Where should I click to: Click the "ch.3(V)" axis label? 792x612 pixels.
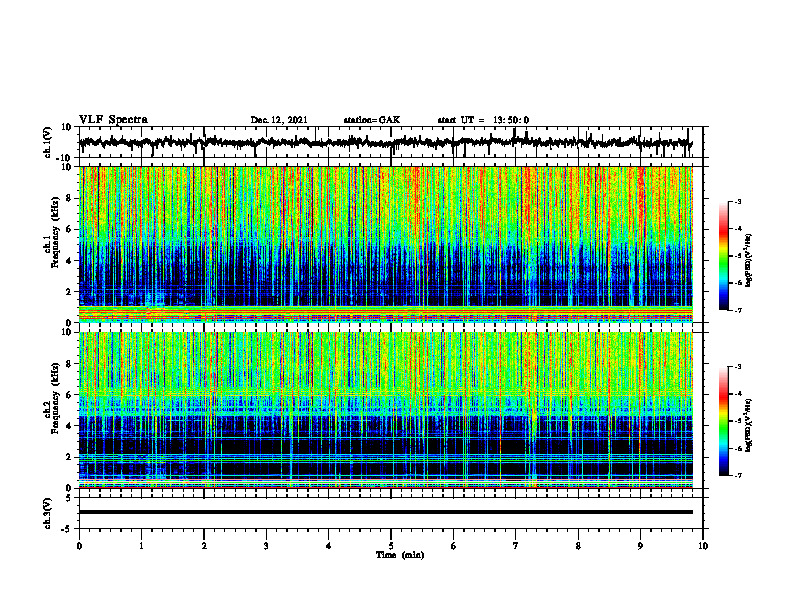[48, 513]
